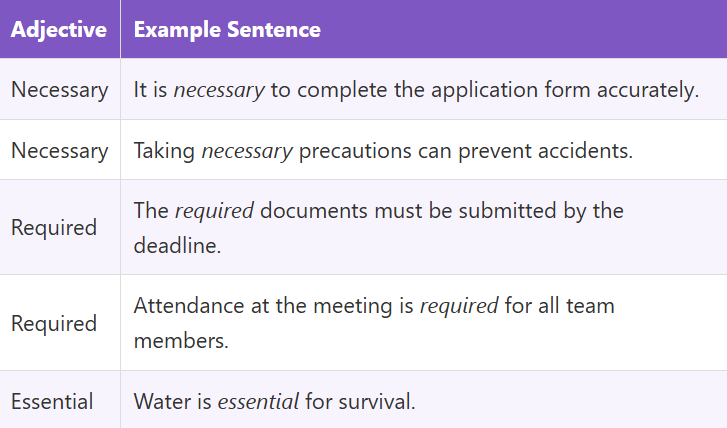
Task: Click the "Essential" adjective cell
Action: (x=52, y=402)
